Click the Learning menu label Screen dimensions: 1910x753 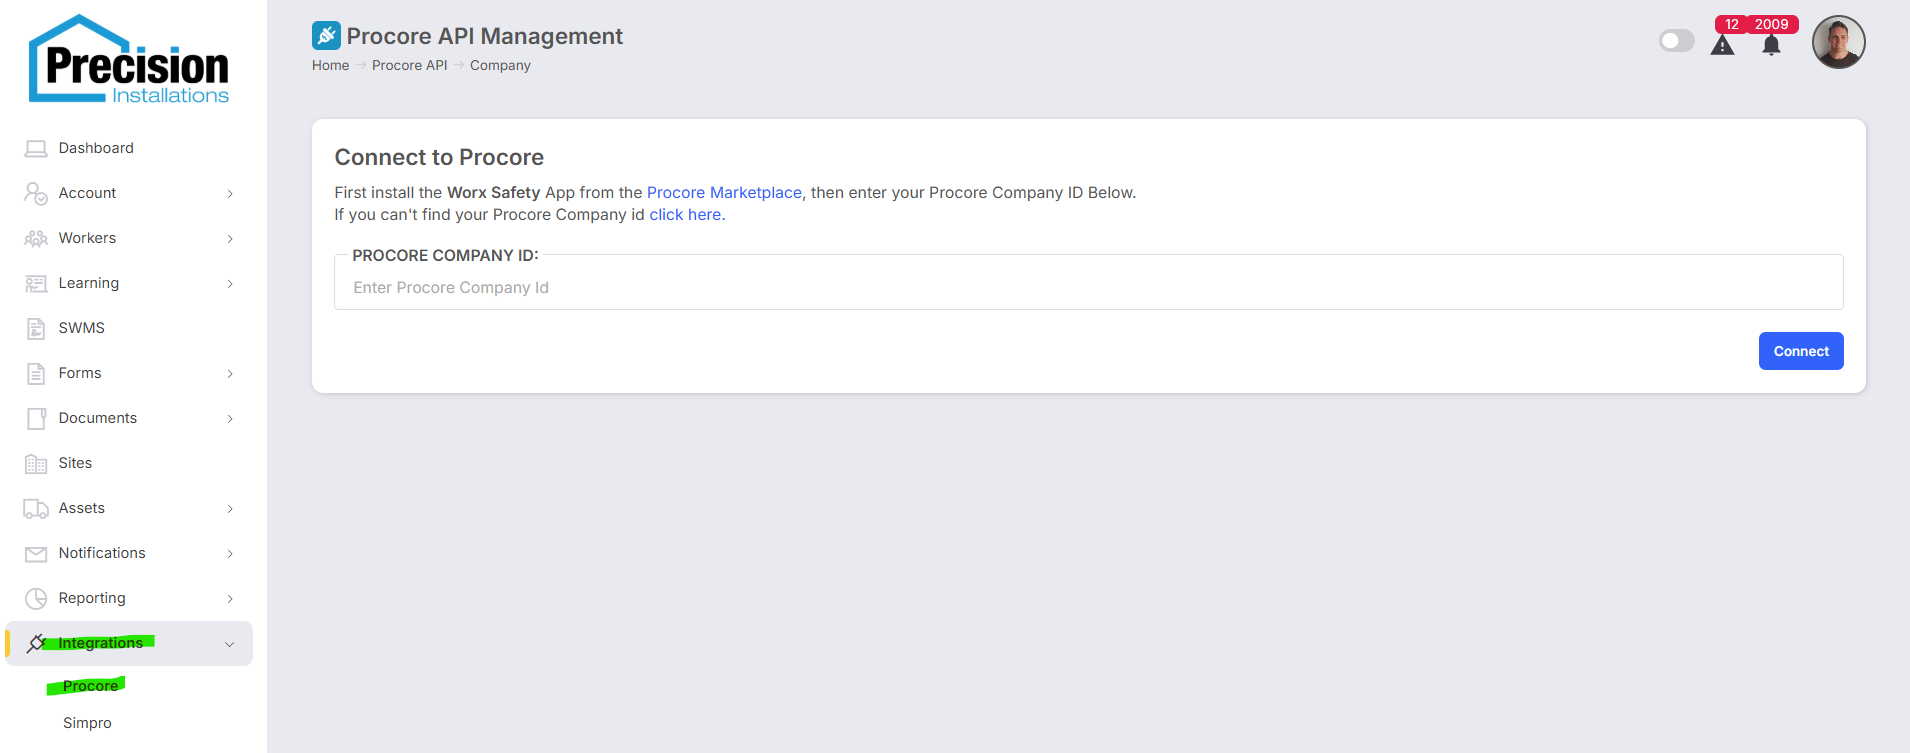[89, 283]
